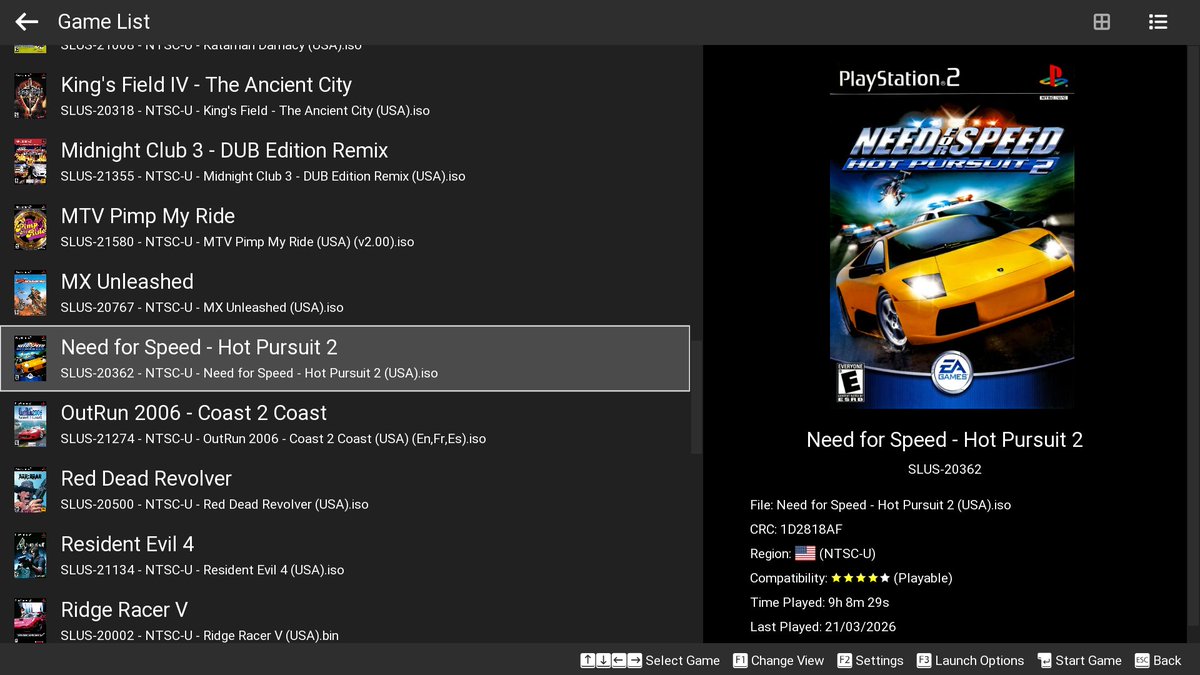
Task: Click compatibility star rating
Action: tap(860, 578)
